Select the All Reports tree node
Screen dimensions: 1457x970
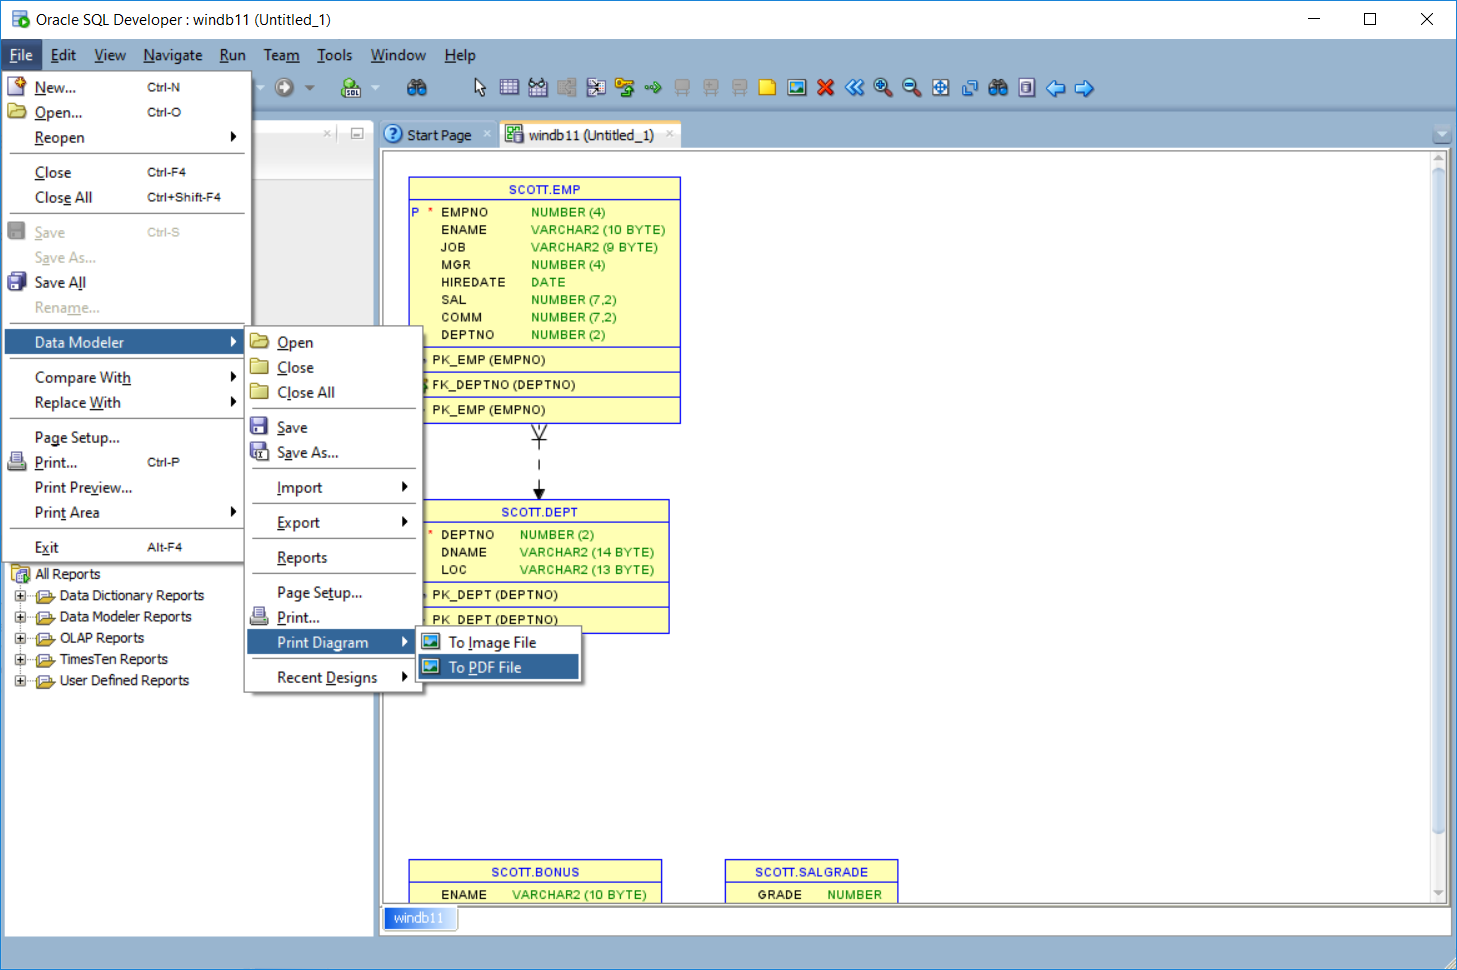pos(67,574)
